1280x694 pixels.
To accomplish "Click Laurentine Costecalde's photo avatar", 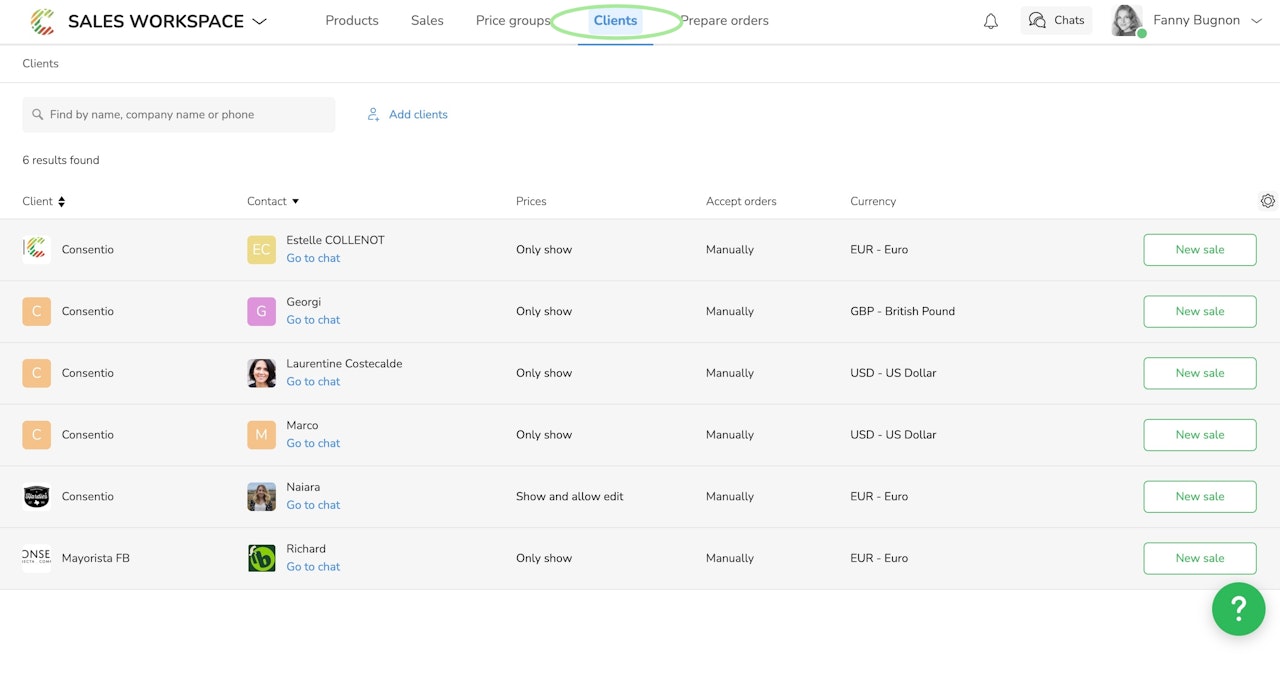I will pyautogui.click(x=261, y=373).
